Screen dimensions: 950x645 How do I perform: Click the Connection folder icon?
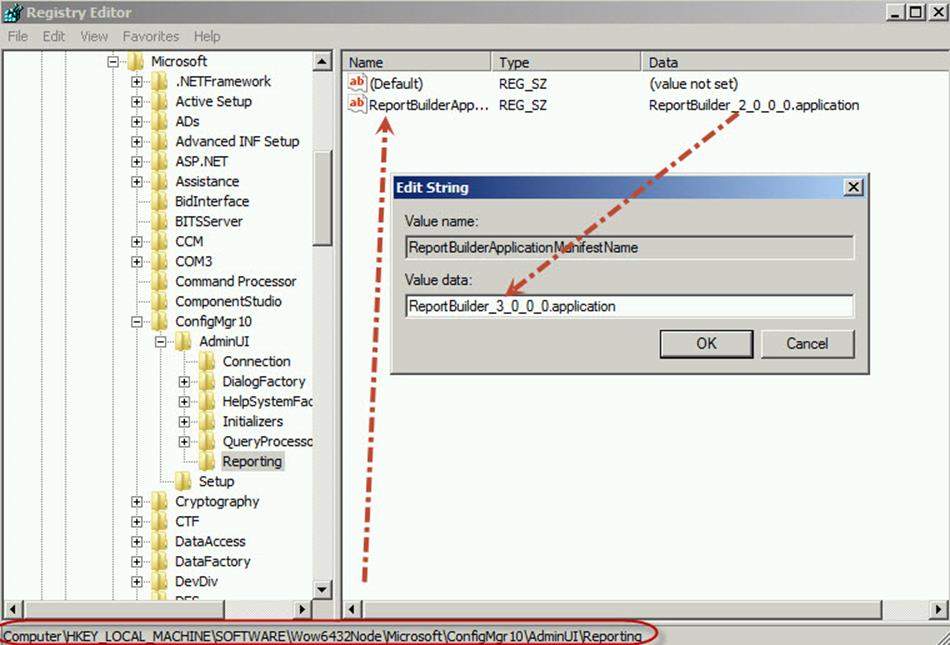[x=207, y=361]
